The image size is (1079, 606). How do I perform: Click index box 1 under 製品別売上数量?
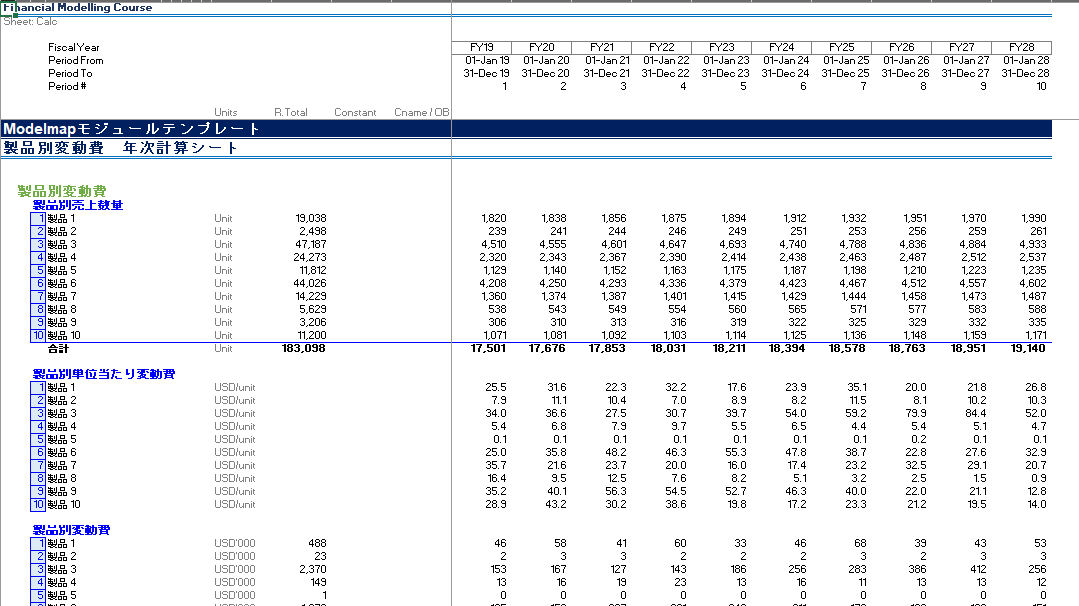[37, 218]
